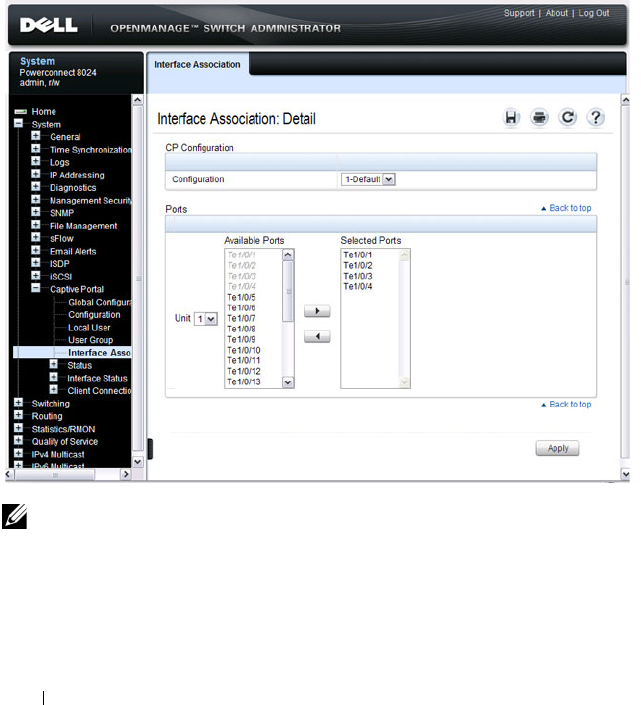Click navigation tree scroll down arrow
Image resolution: width=641 pixels, height=705 pixels.
[138, 462]
